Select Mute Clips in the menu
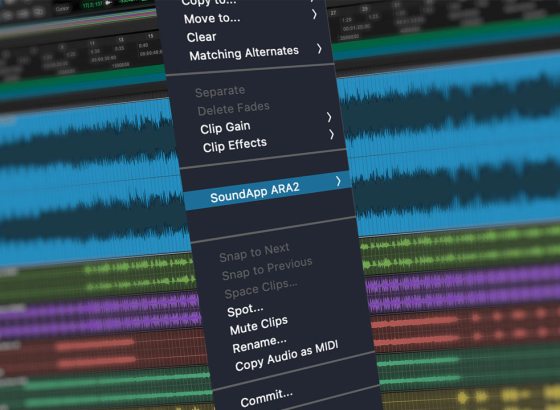The width and height of the screenshot is (560, 410). pos(259,325)
